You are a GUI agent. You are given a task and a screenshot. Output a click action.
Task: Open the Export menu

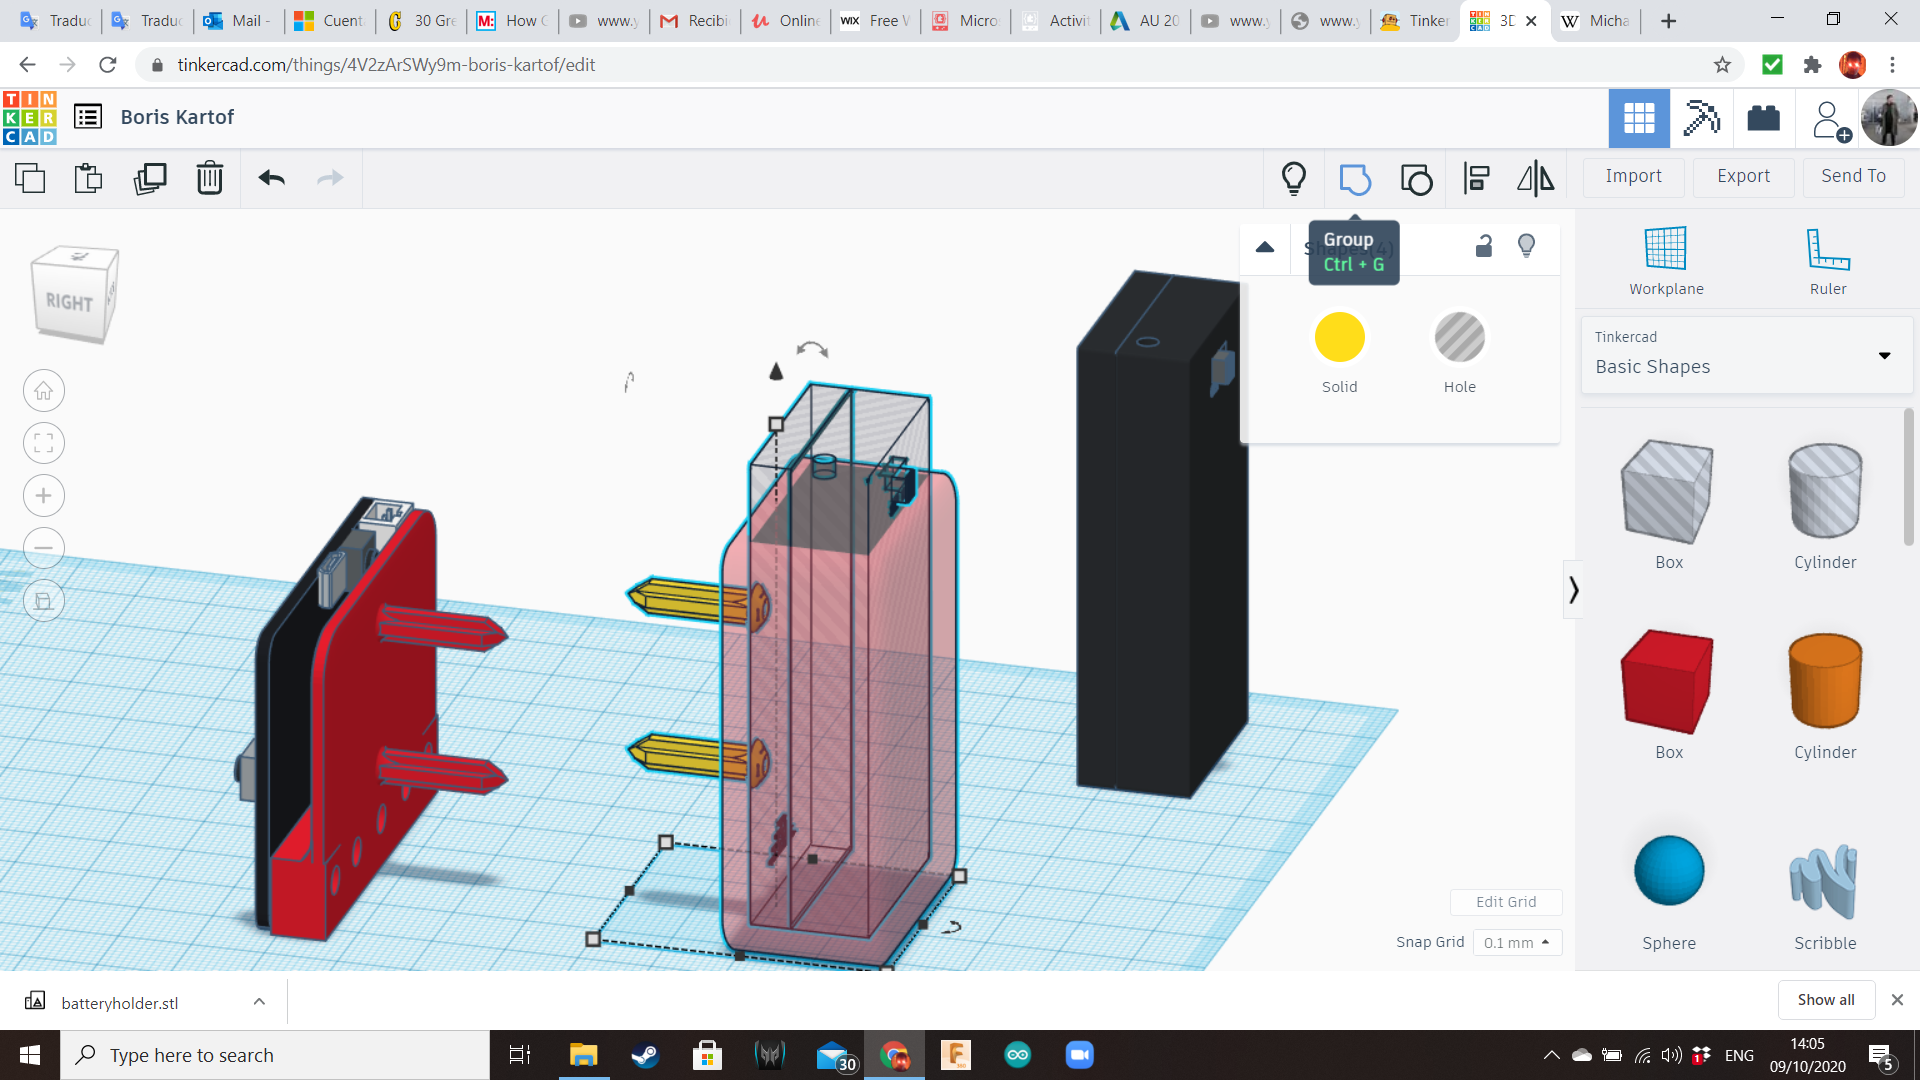1743,176
